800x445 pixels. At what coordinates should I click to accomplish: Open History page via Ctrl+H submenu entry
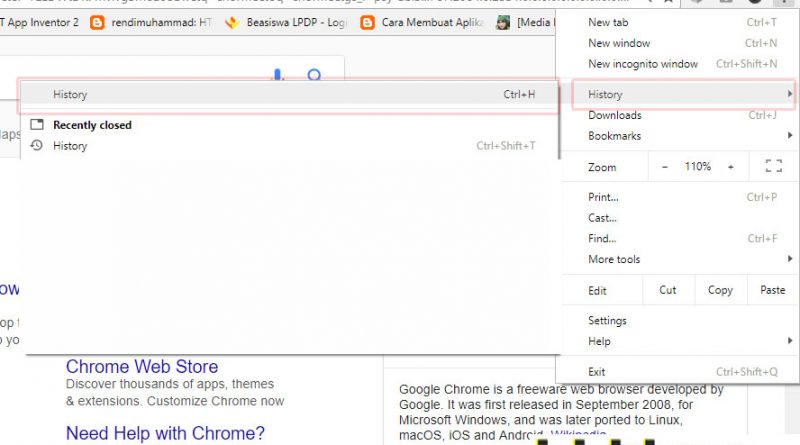click(x=289, y=94)
